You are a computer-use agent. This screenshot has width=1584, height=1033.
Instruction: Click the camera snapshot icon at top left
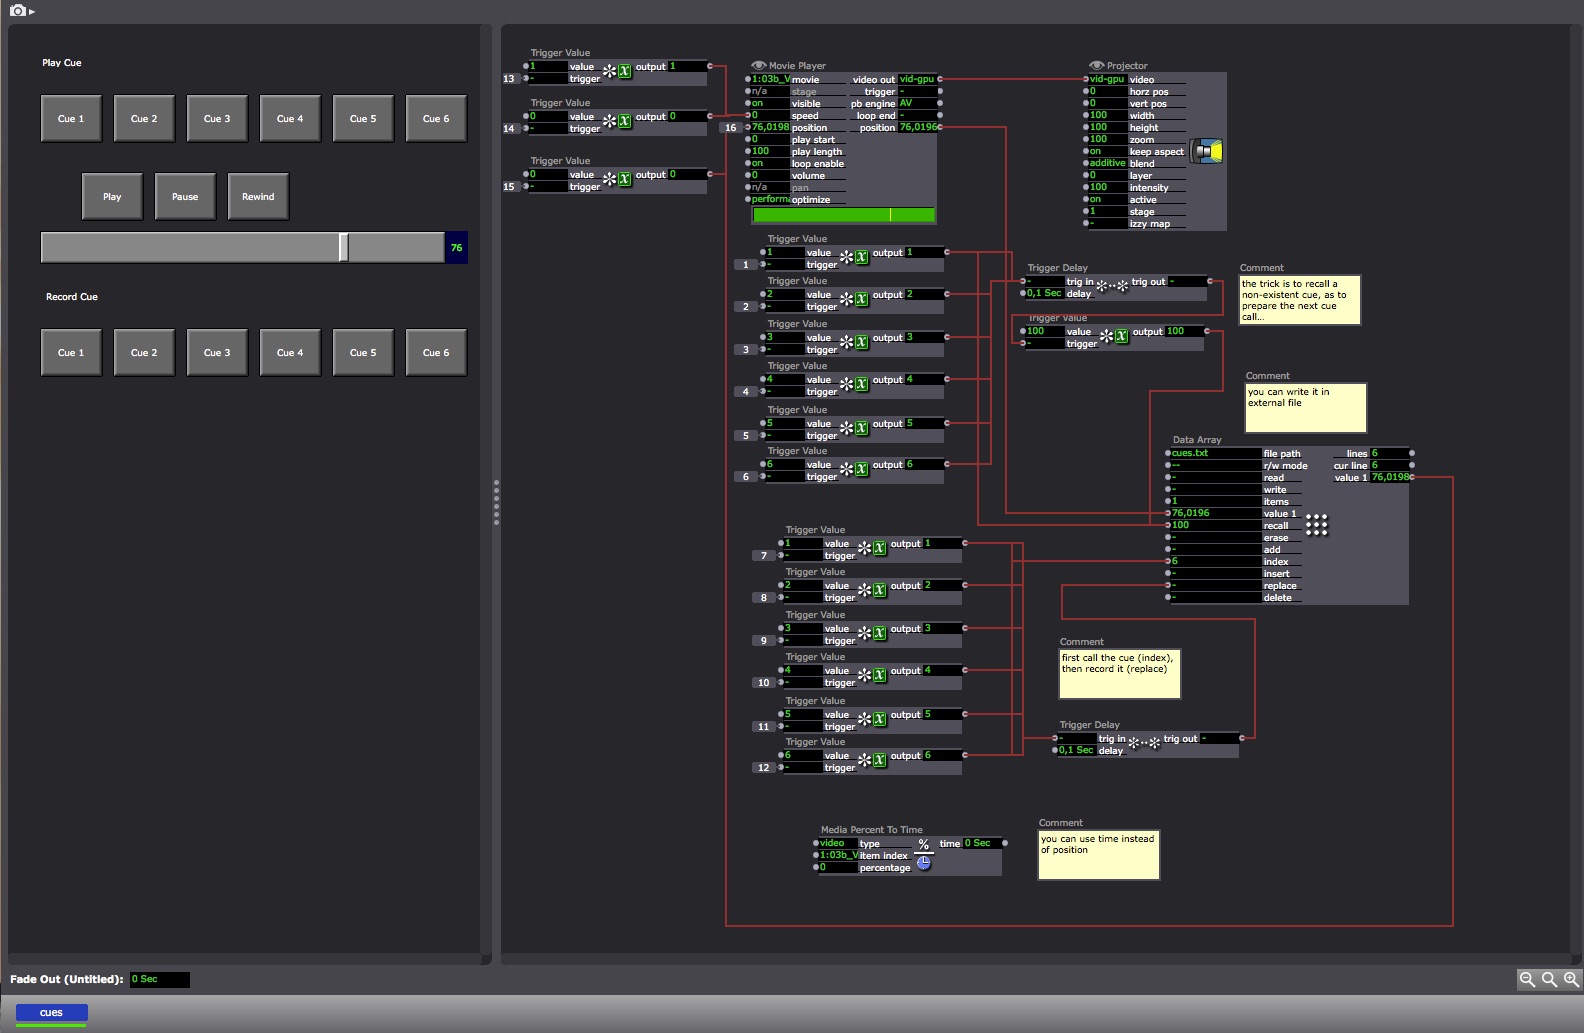pyautogui.click(x=18, y=10)
